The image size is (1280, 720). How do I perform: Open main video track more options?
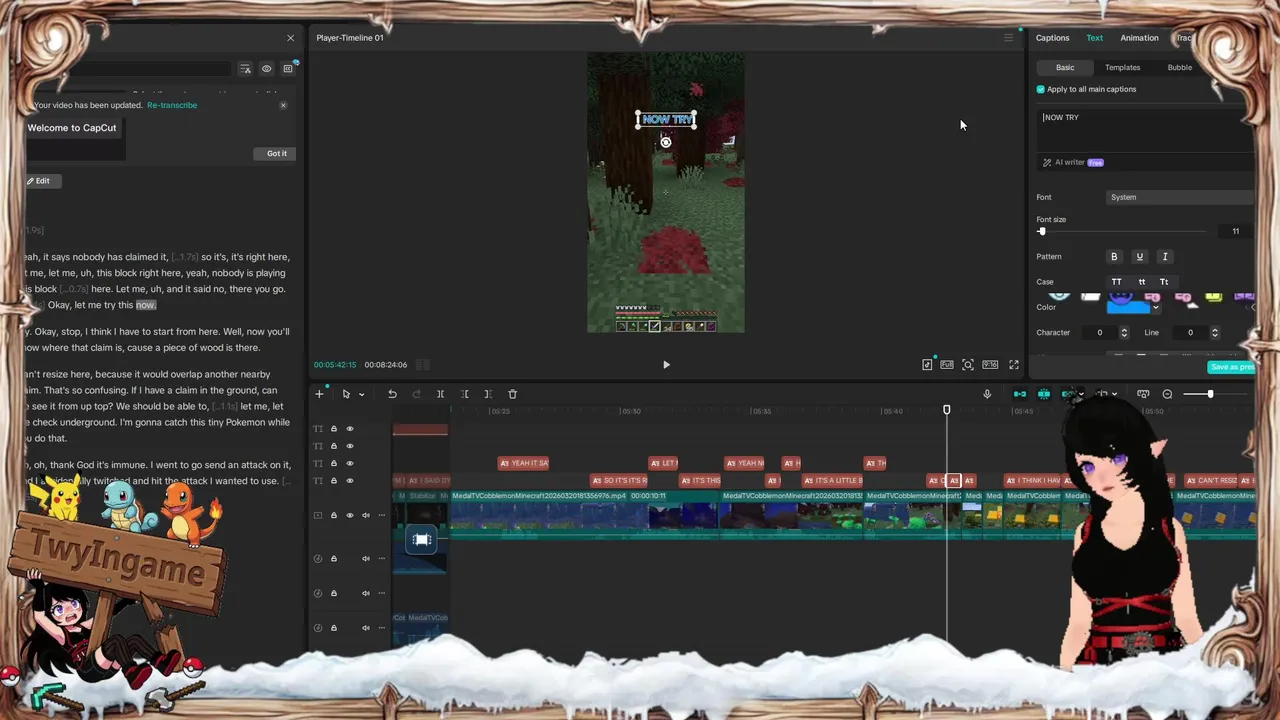coord(381,515)
